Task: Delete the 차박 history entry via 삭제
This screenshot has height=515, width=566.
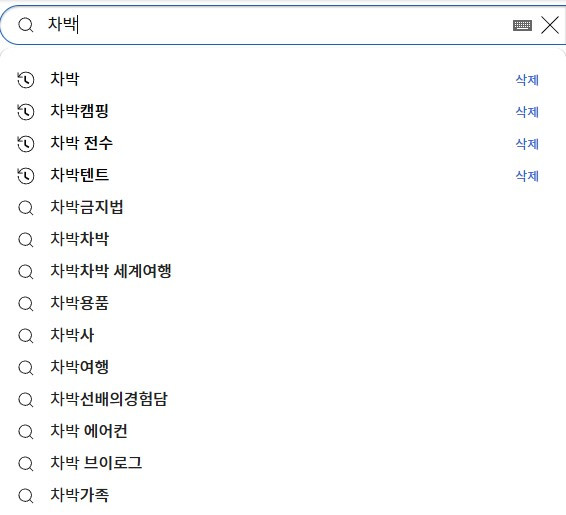Action: [527, 80]
